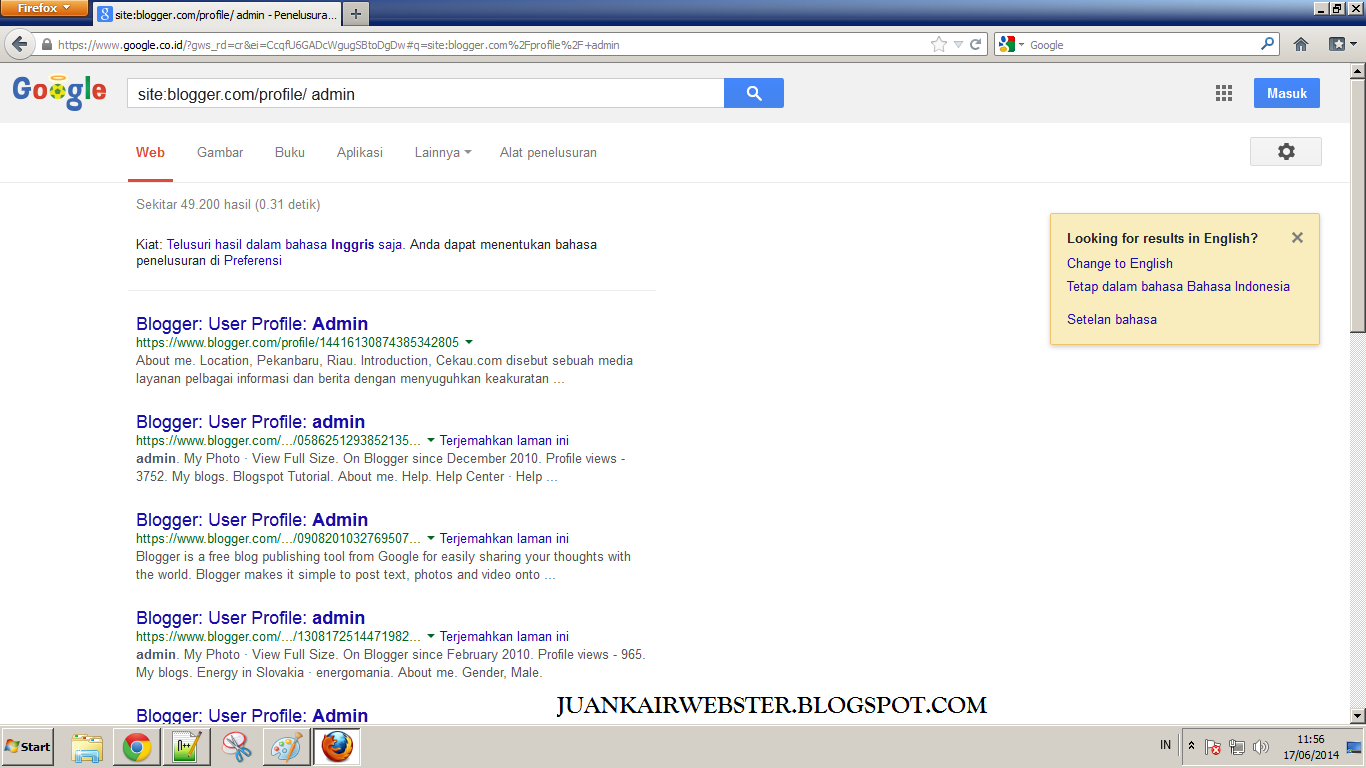
Task: Expand options arrow of first result URL
Action: (469, 342)
